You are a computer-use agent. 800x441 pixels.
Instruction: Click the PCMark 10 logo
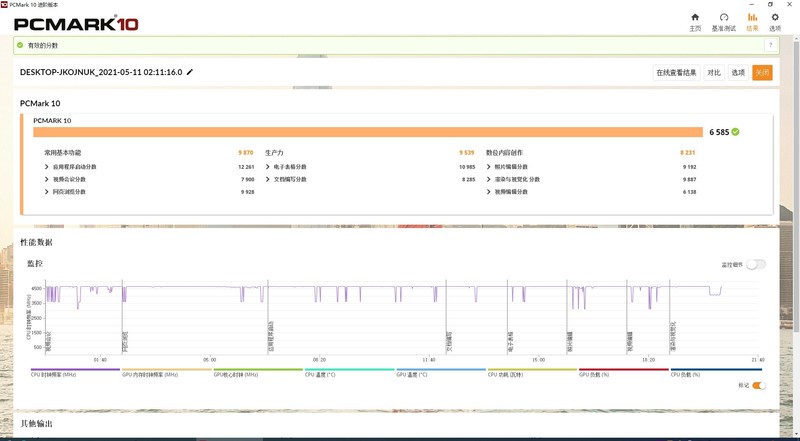[75, 22]
